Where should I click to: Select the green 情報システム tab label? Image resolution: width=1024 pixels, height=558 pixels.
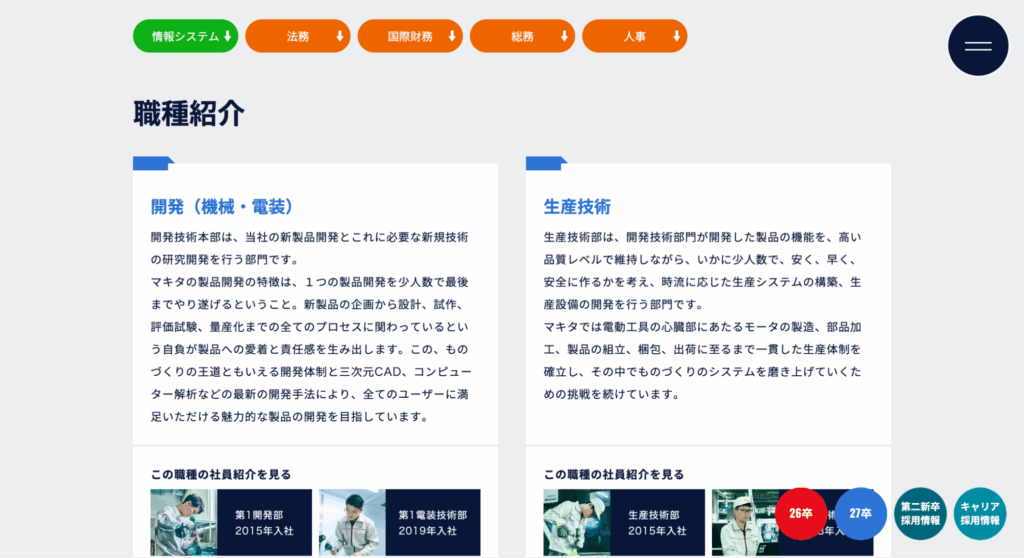coord(184,36)
